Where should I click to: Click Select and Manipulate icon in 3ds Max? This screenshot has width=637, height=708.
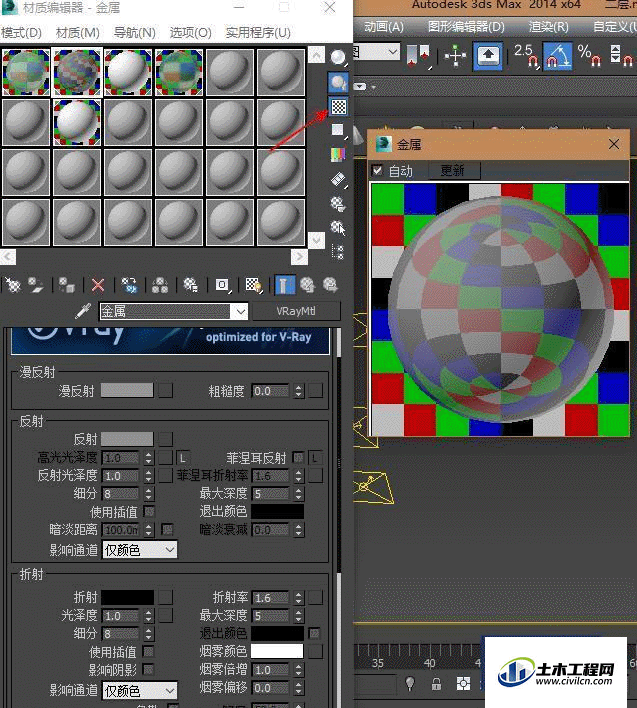[x=455, y=56]
